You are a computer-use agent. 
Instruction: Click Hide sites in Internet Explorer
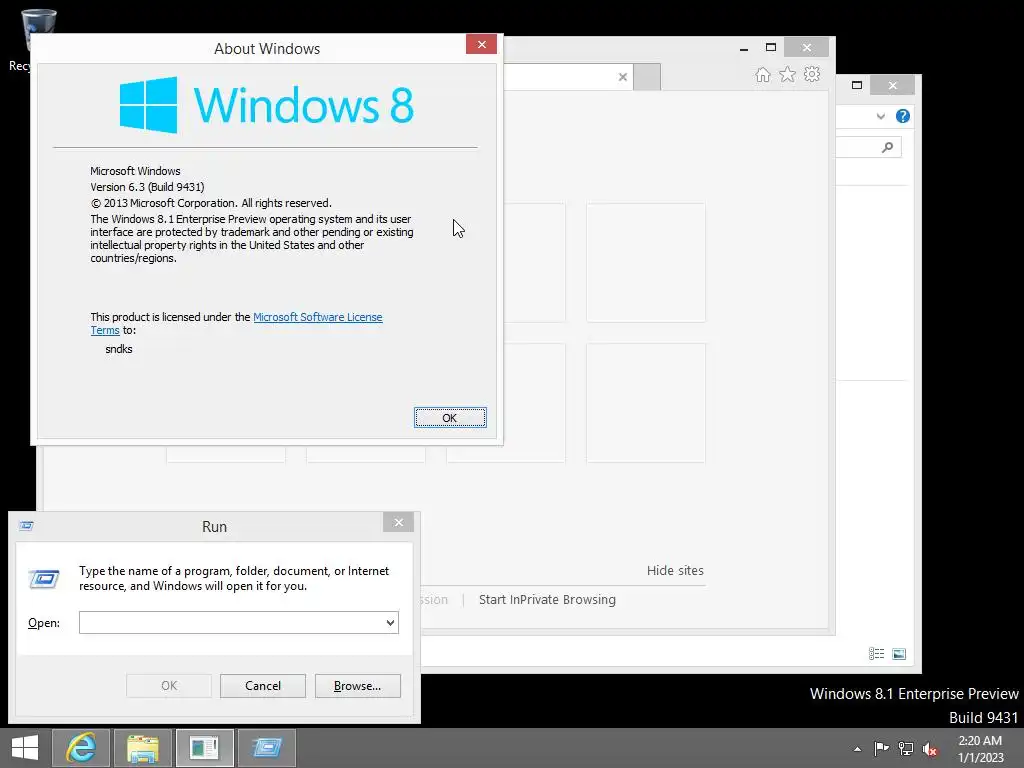(675, 570)
